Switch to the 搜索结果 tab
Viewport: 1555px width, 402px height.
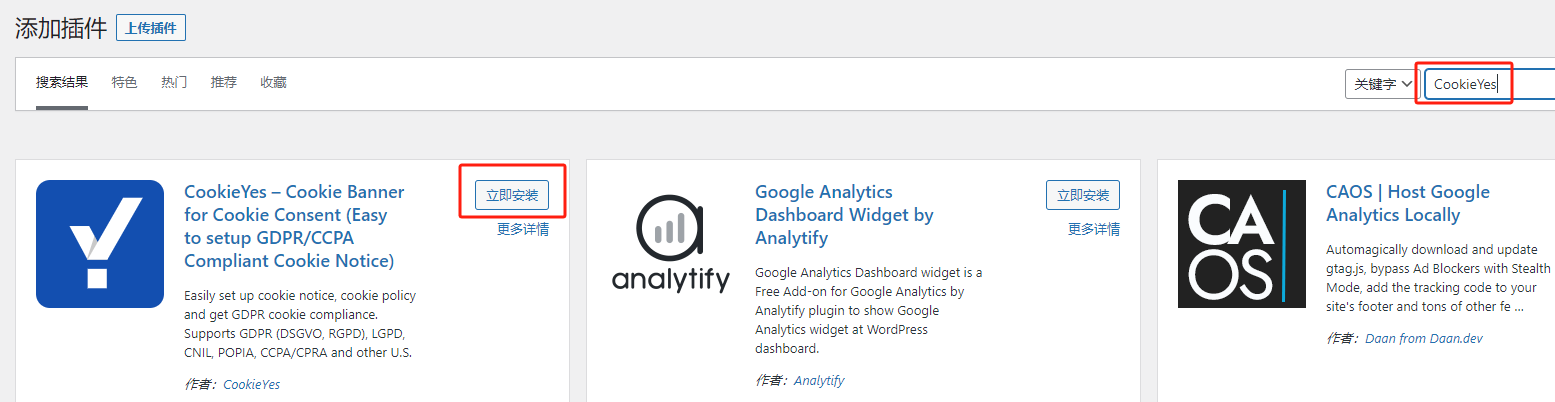62,83
